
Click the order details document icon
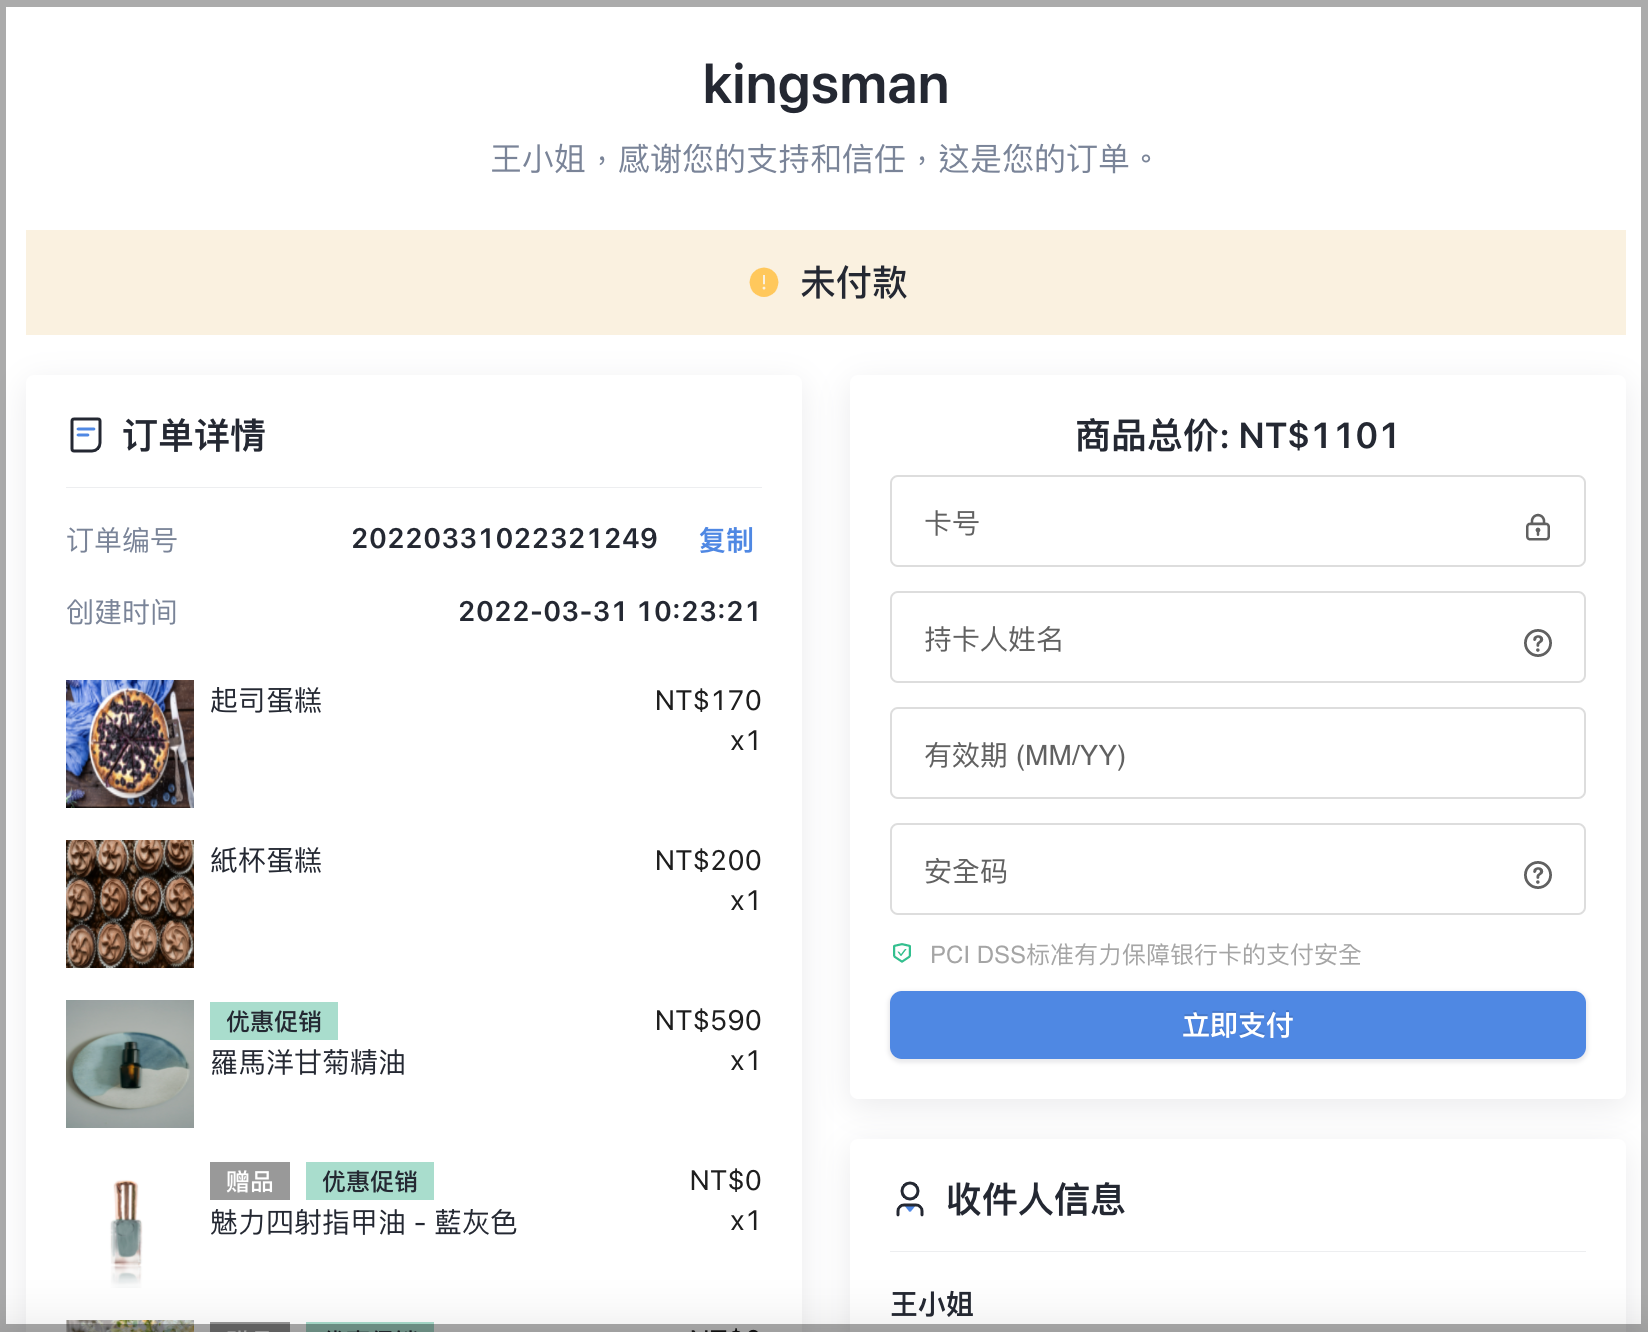pos(86,435)
